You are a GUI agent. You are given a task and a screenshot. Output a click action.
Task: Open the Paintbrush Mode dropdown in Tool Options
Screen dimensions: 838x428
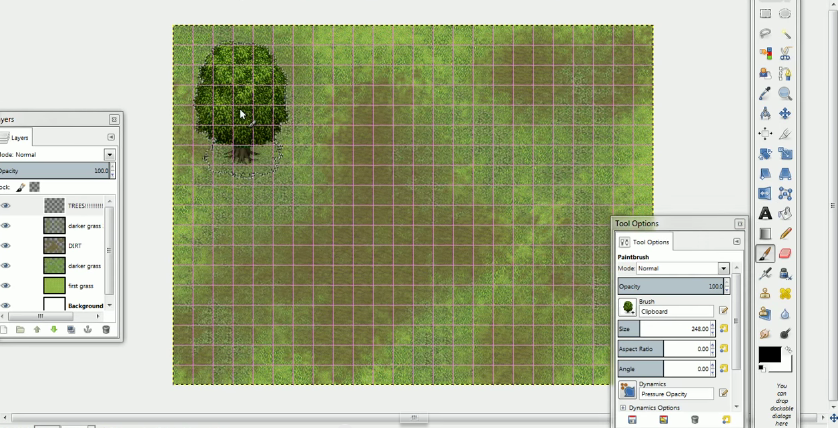(x=723, y=268)
